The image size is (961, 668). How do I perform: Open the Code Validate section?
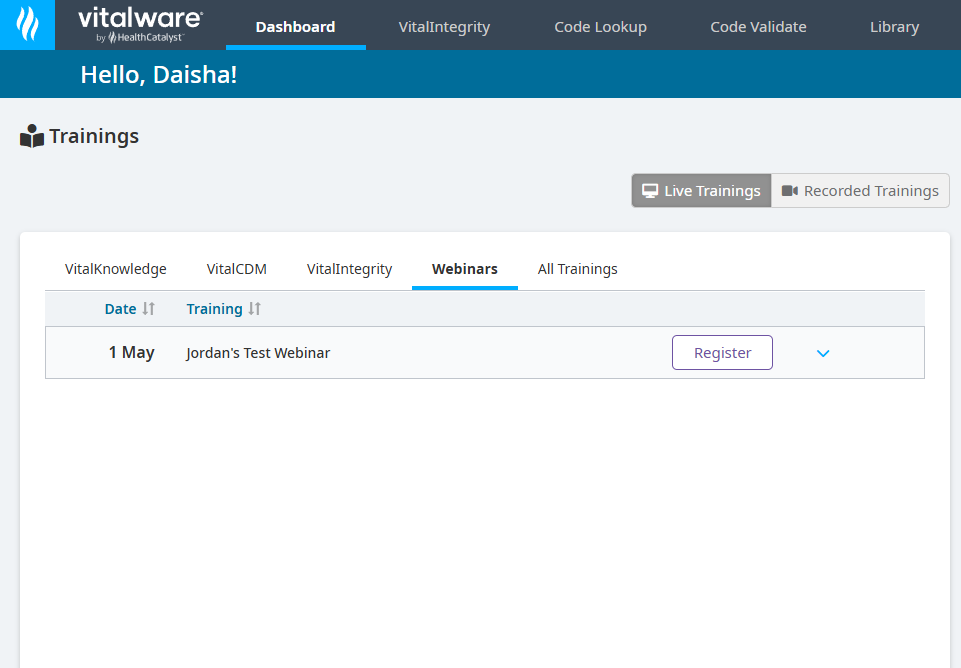coord(758,27)
